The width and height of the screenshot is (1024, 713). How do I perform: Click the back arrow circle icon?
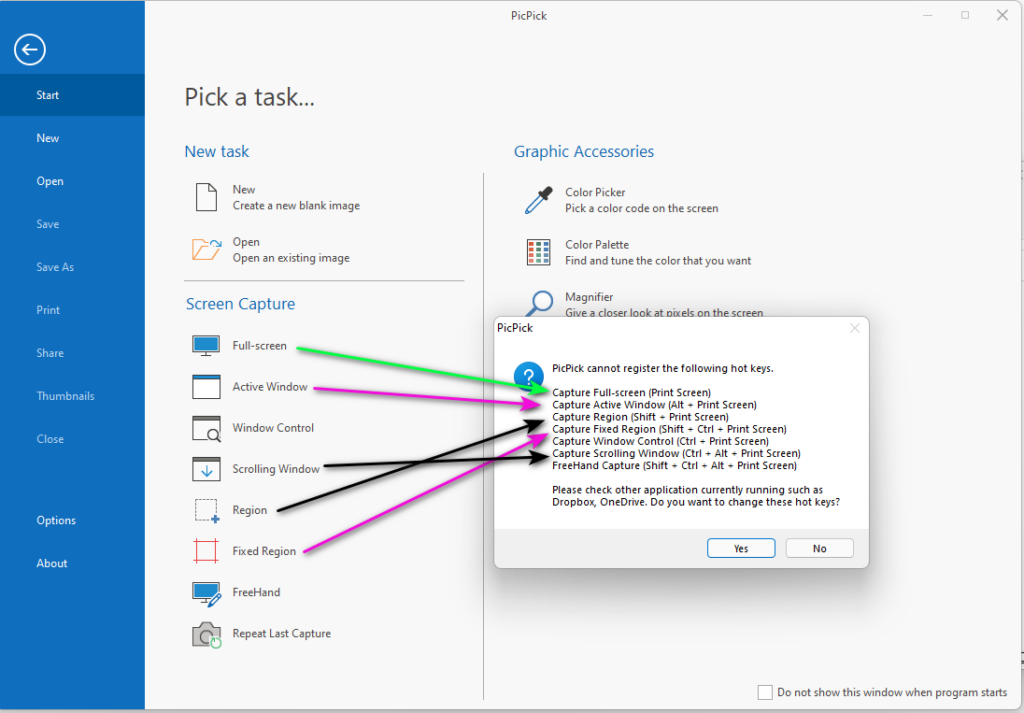point(29,50)
